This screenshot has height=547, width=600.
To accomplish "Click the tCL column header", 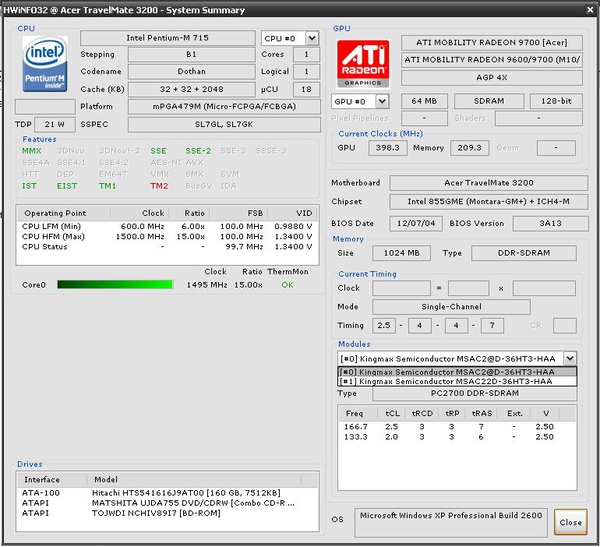I will pyautogui.click(x=393, y=413).
